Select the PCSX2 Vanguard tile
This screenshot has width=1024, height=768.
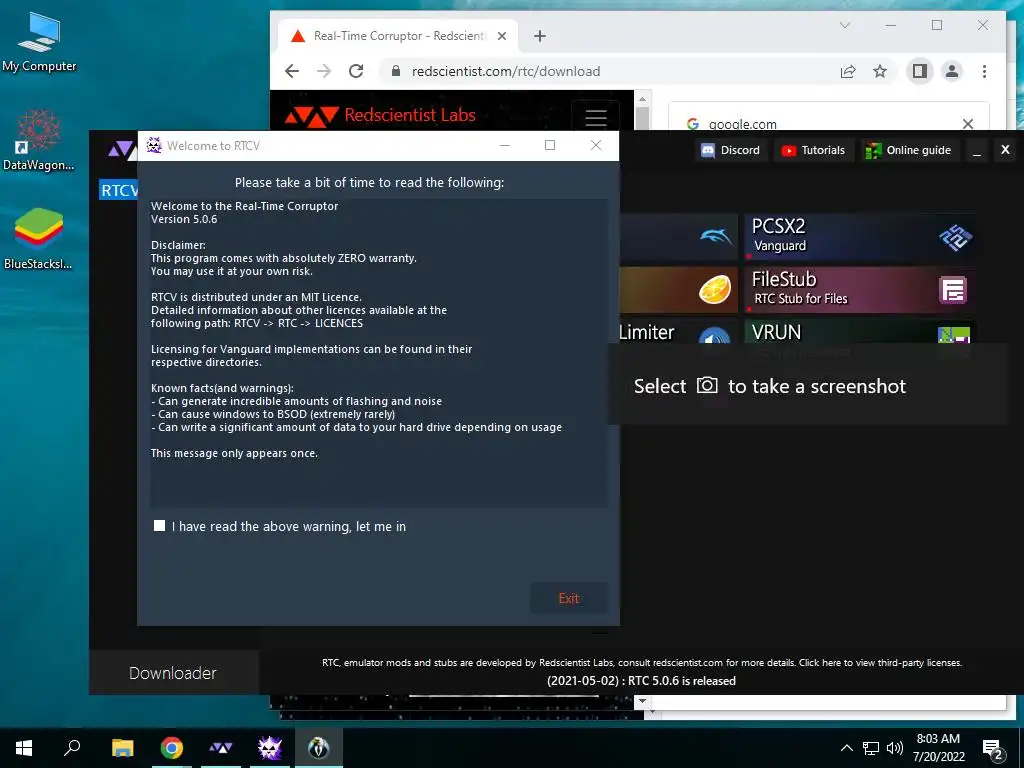(x=861, y=237)
